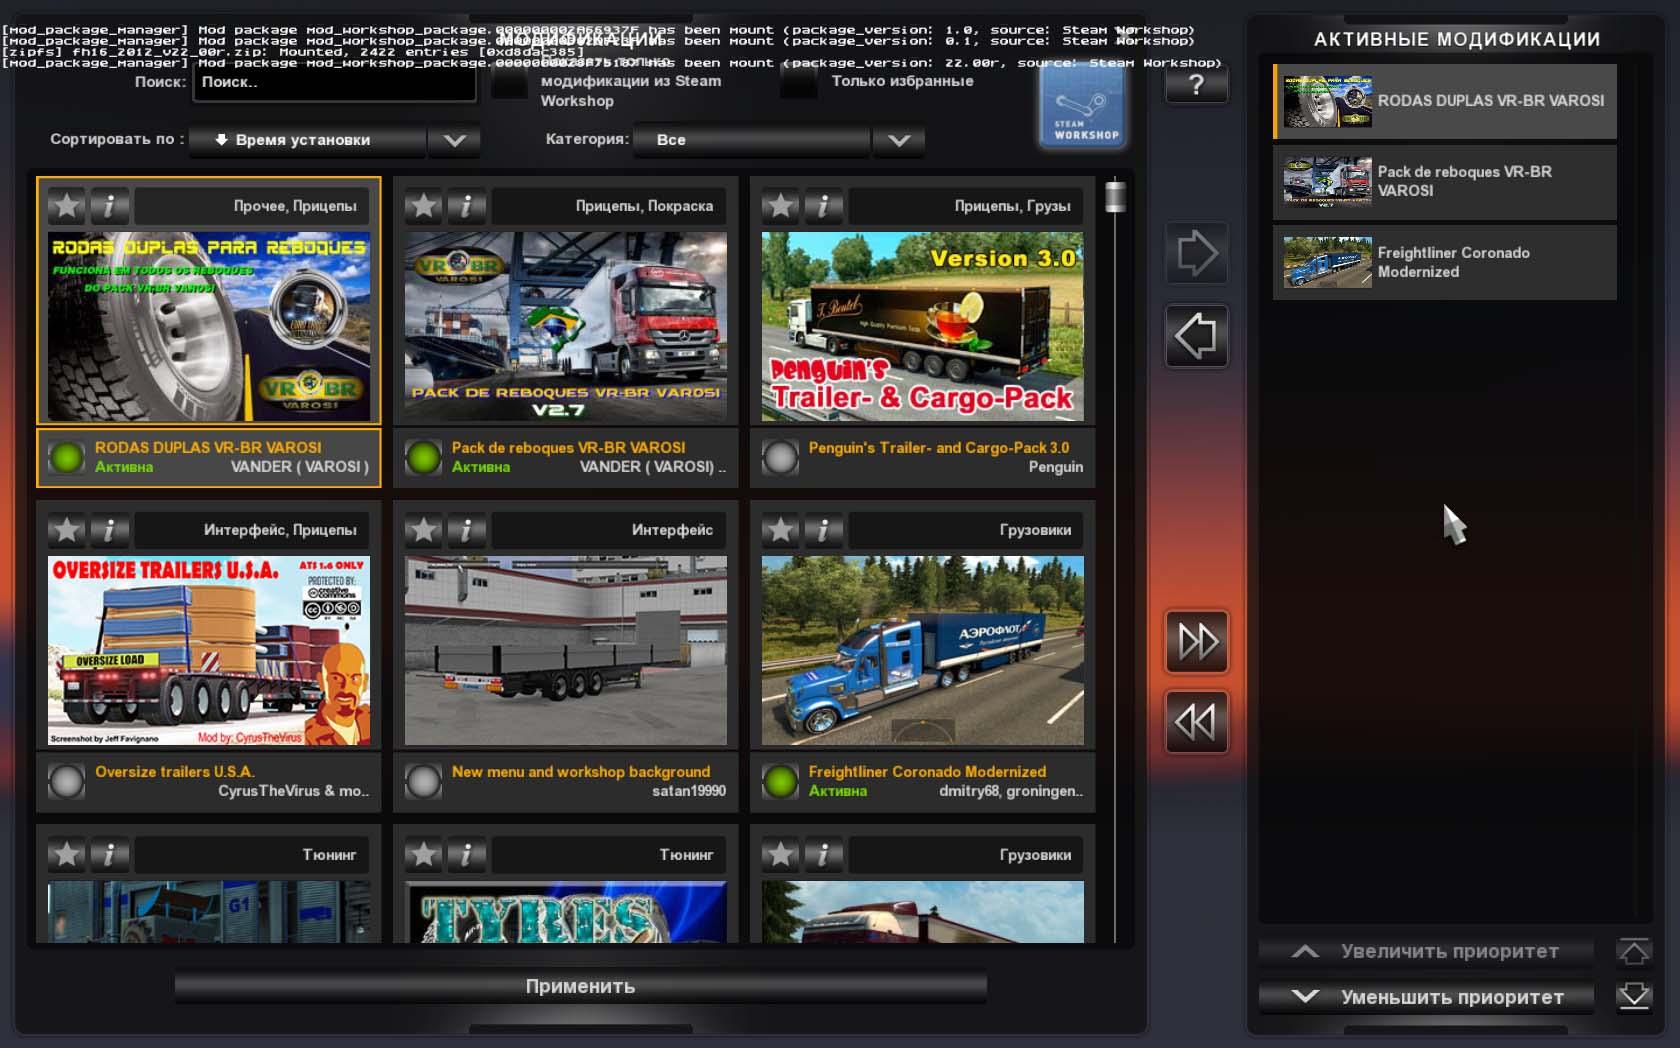Activate Oversize trailers U.S.A. status toggle
The width and height of the screenshot is (1680, 1048).
coord(67,782)
